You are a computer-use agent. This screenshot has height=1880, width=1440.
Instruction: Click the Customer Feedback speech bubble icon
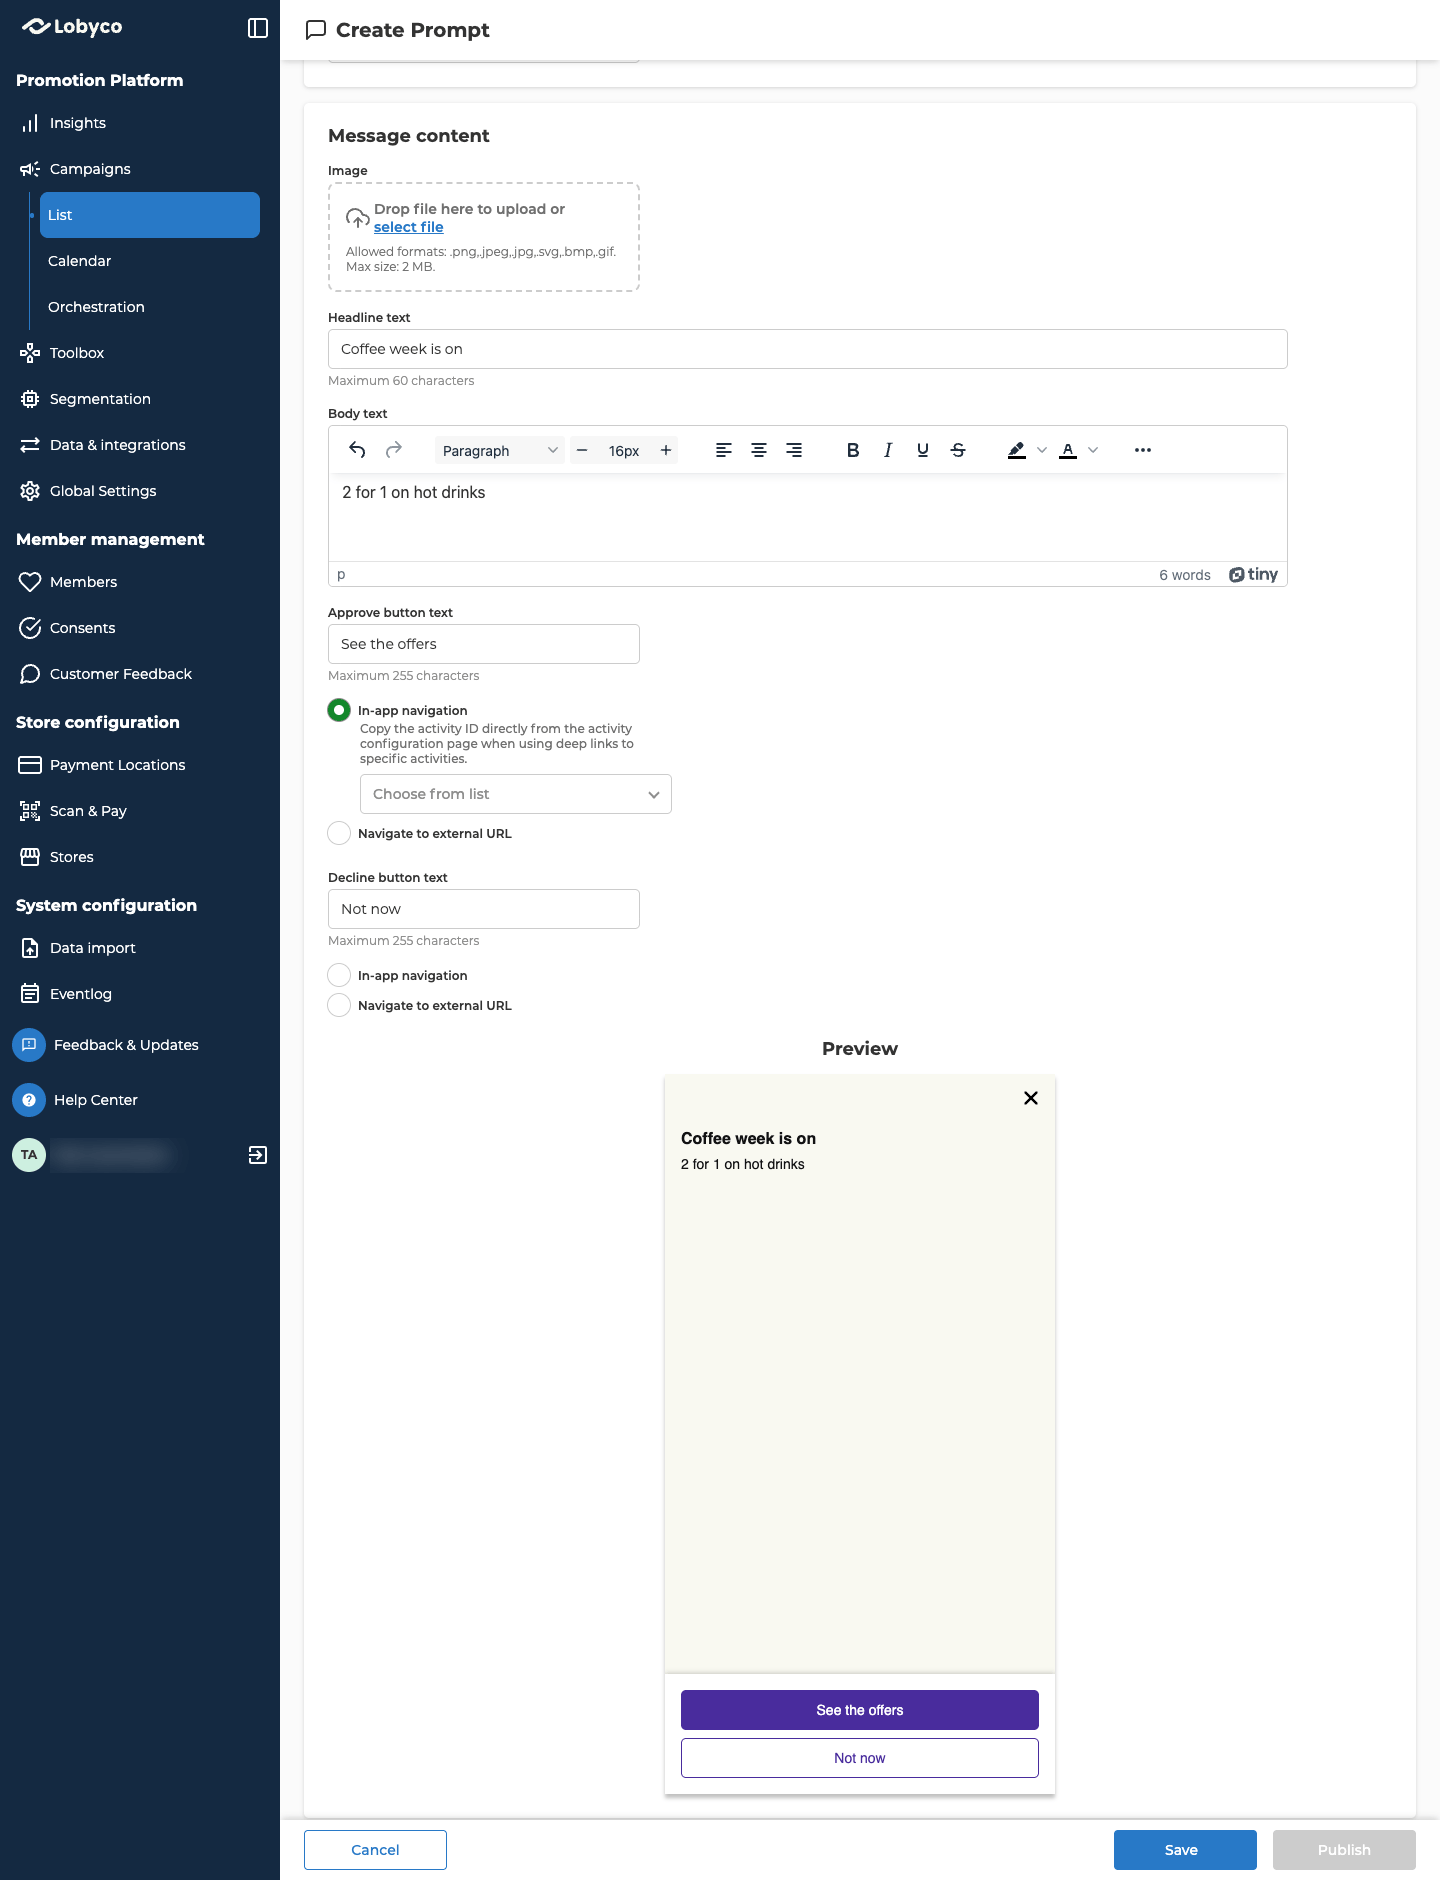[30, 674]
